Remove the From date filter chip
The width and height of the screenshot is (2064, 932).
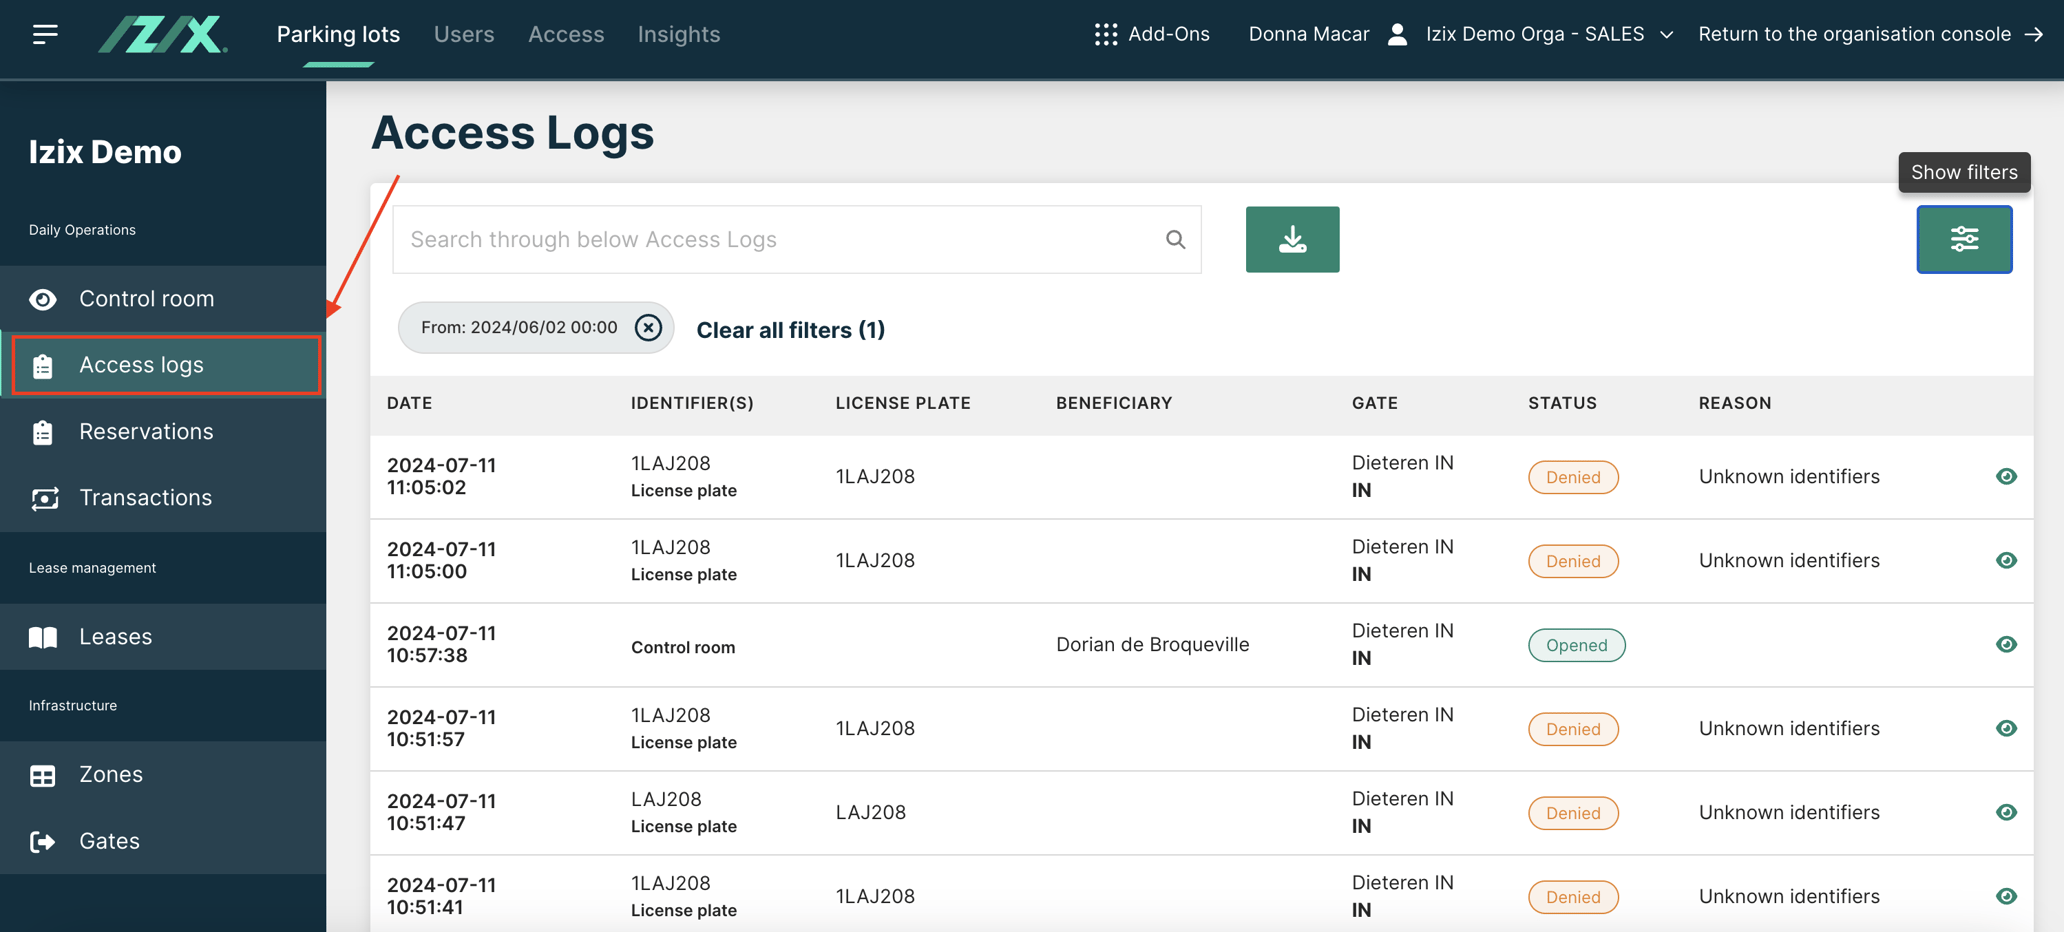pyautogui.click(x=649, y=327)
